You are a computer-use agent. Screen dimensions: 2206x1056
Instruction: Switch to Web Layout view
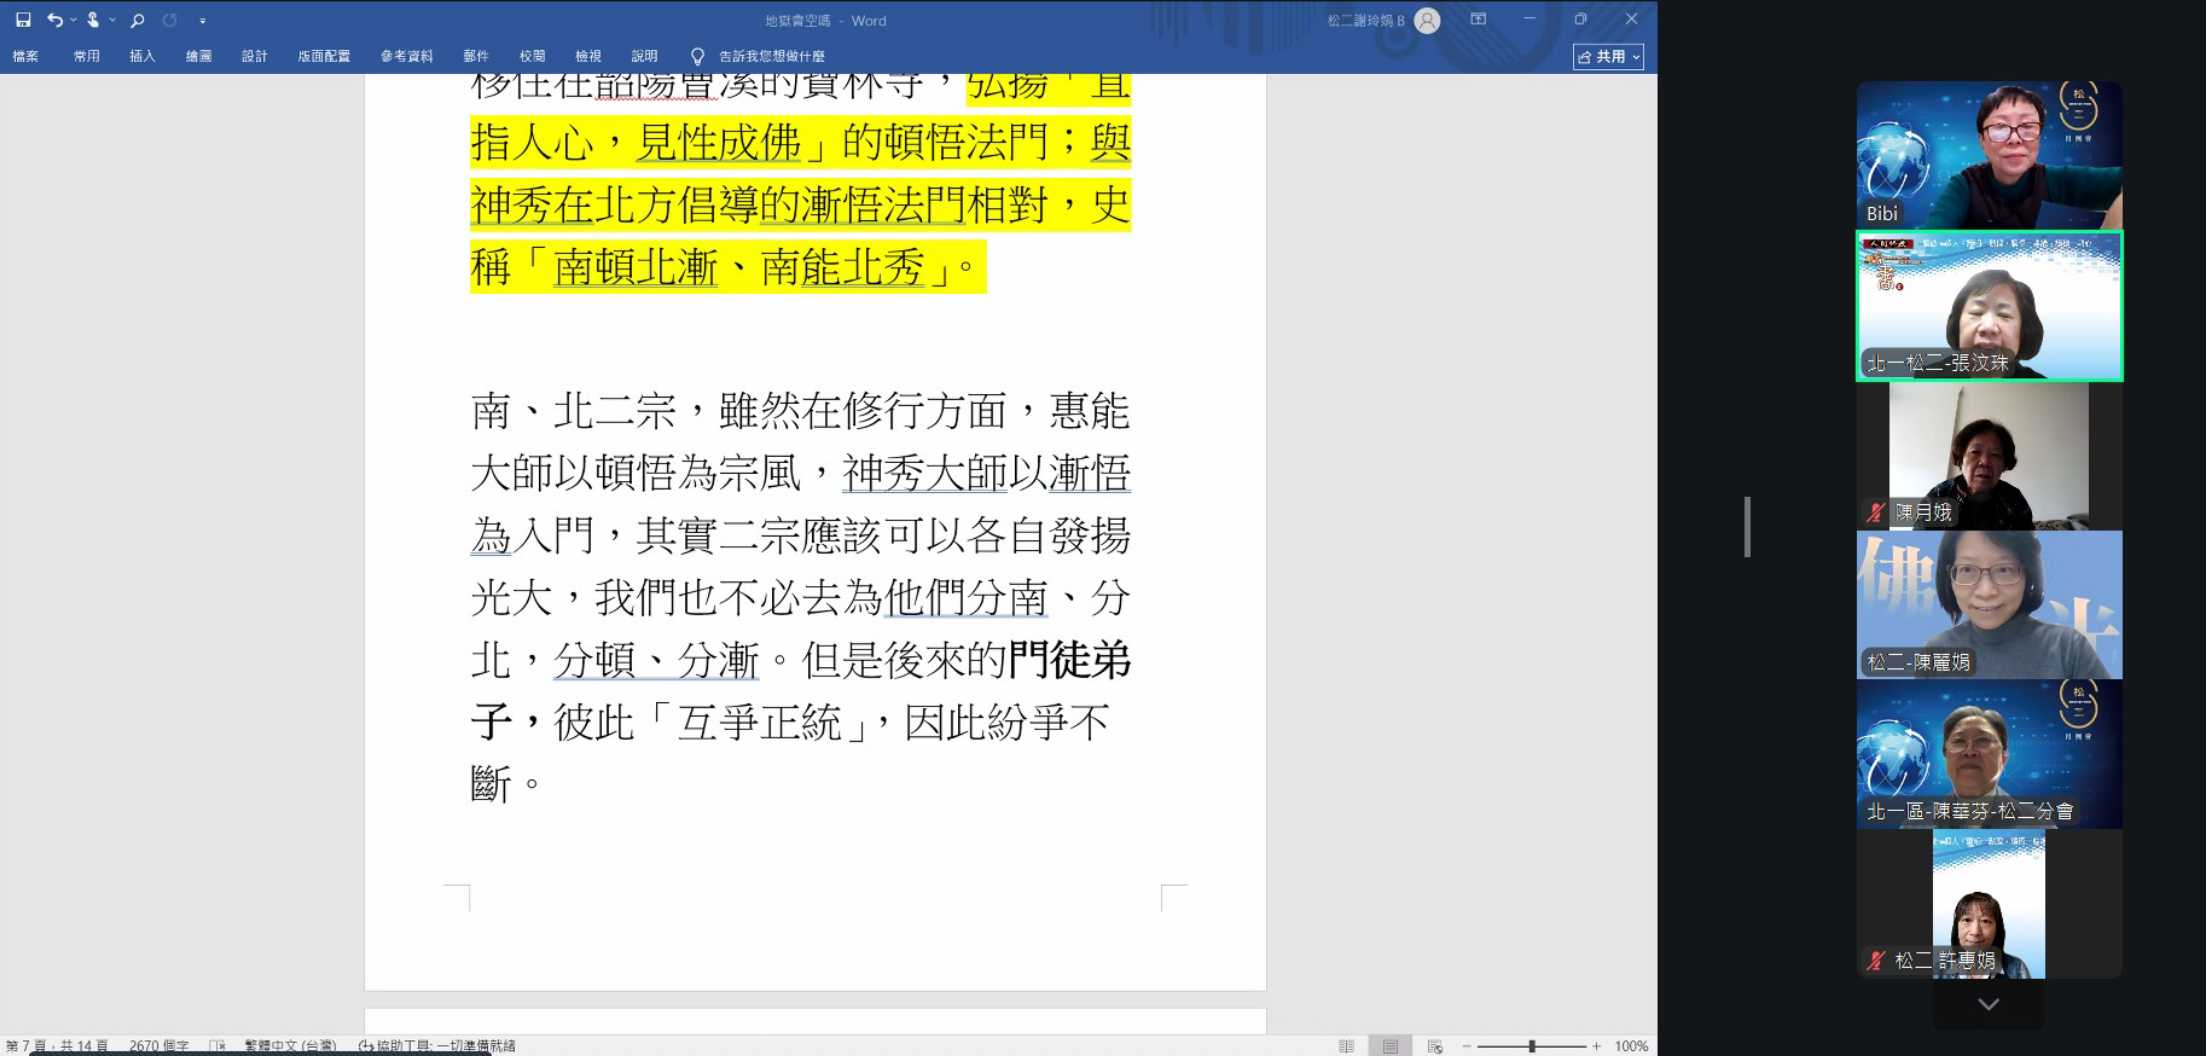(1435, 1046)
